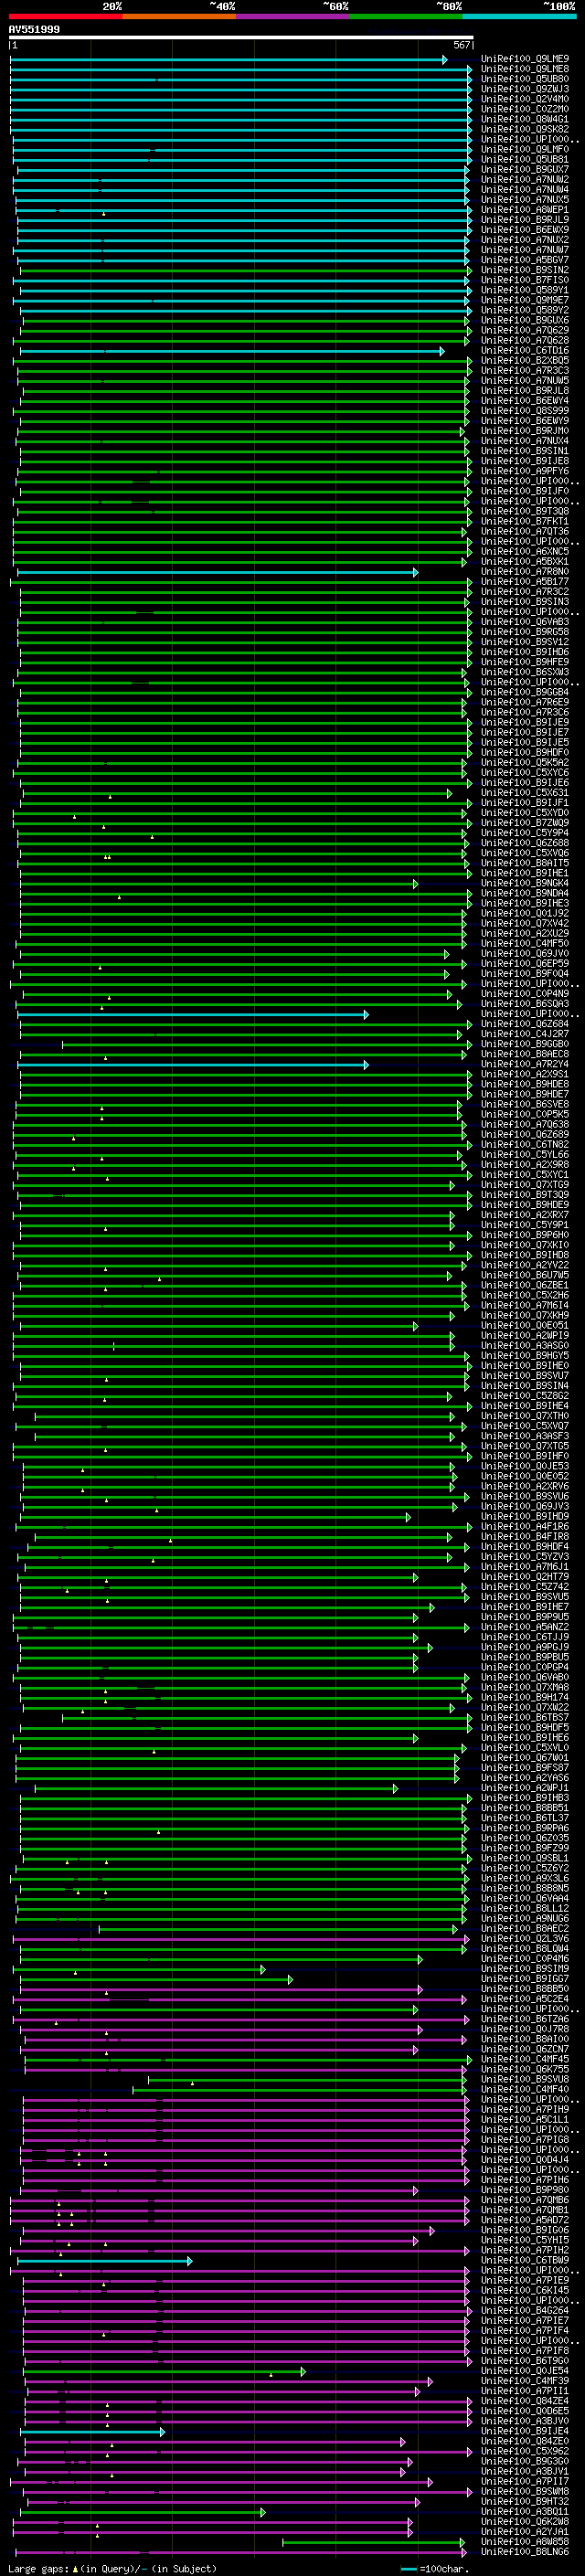Open hit UniRef100_Q5UB80

click(525, 79)
